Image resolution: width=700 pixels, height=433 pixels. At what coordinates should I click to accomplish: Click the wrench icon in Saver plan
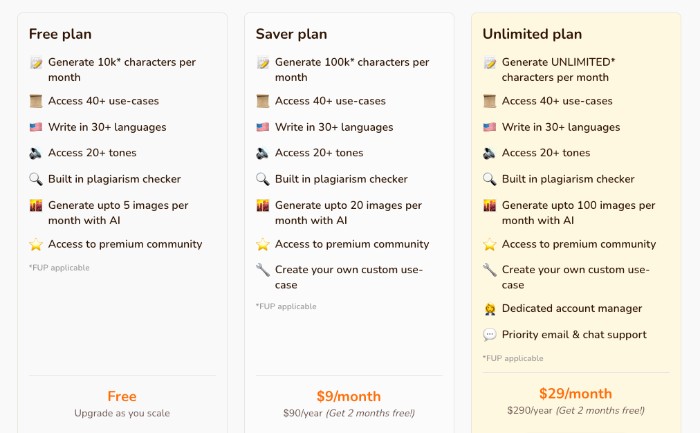263,270
